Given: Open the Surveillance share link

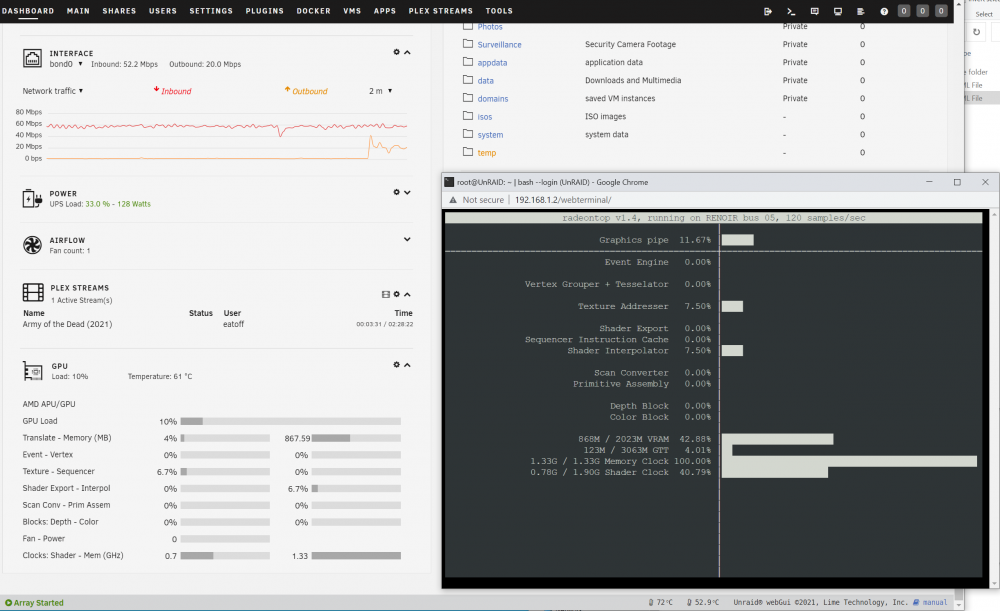Looking at the screenshot, I should [x=499, y=45].
